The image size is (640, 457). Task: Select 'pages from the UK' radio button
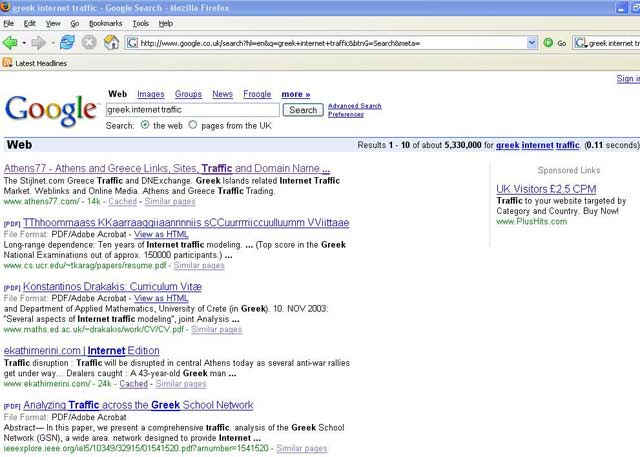click(193, 125)
